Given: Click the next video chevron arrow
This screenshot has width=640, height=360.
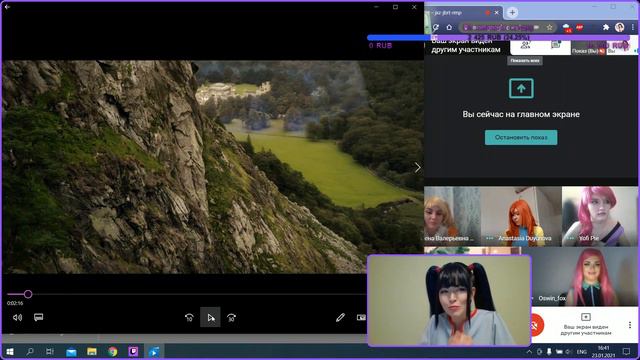Looking at the screenshot, I should click(x=417, y=167).
